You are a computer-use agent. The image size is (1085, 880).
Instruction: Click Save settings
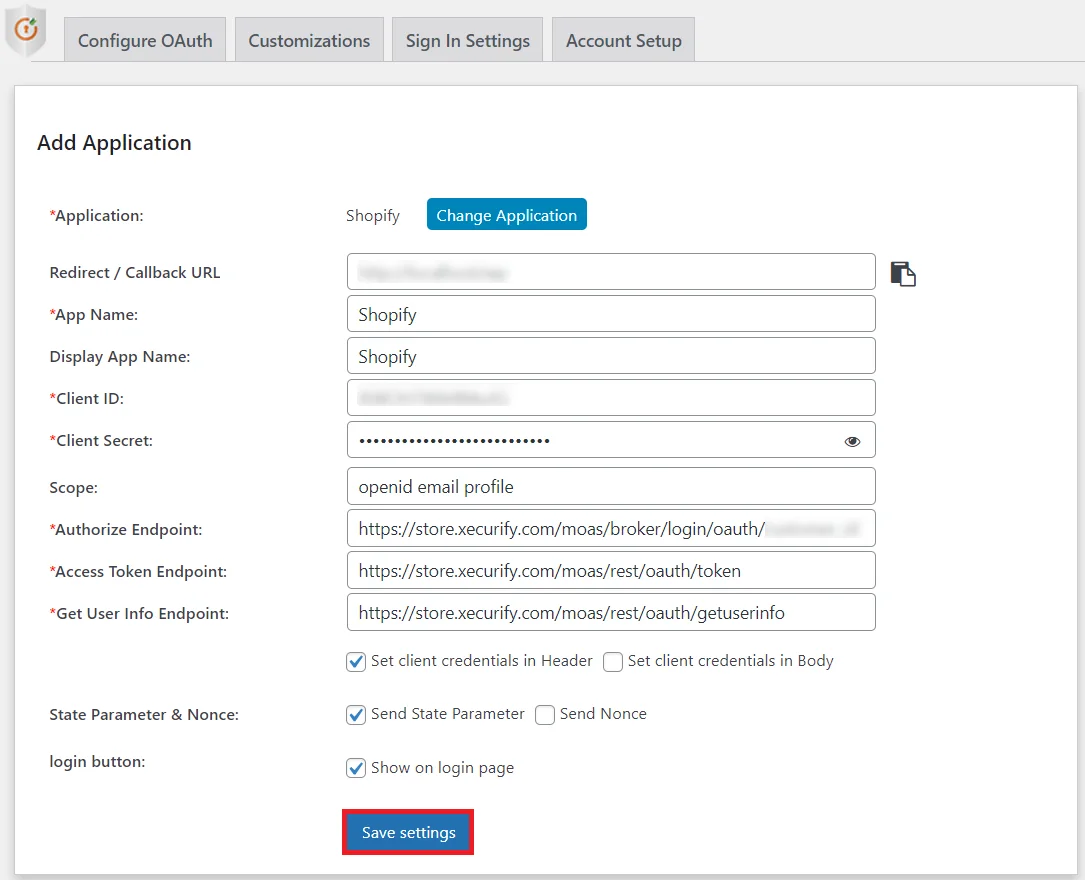(x=407, y=831)
